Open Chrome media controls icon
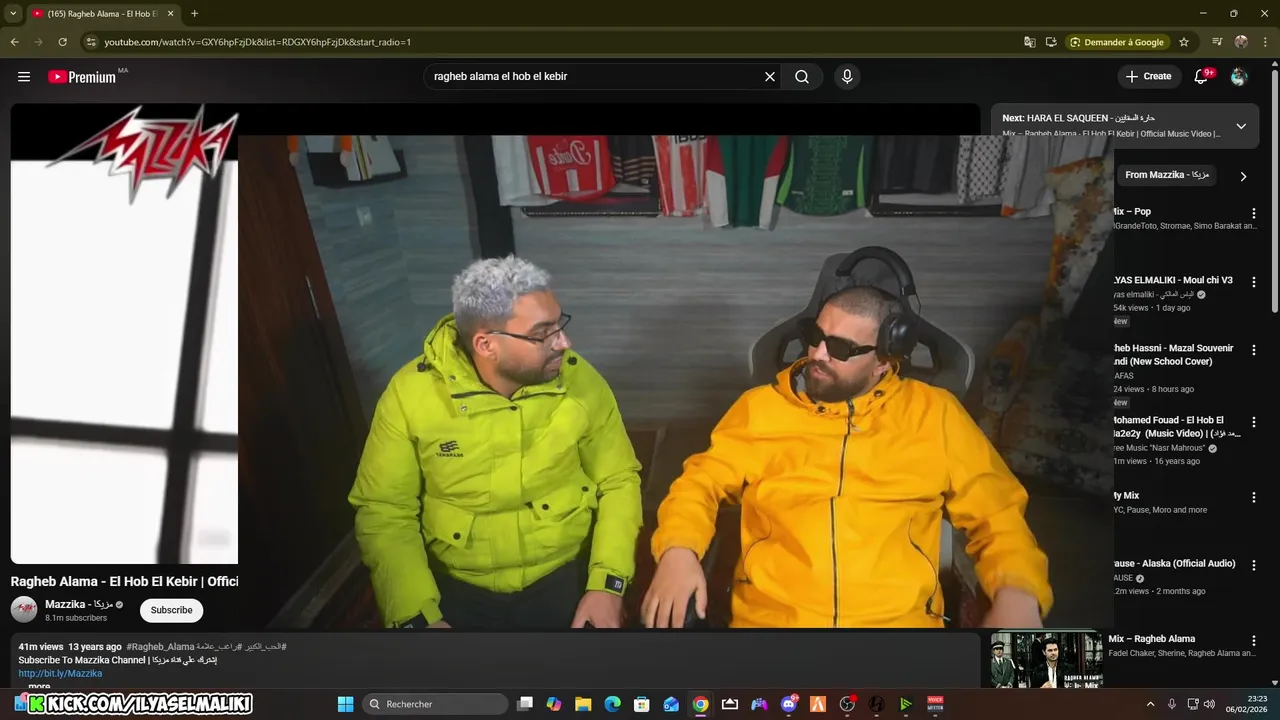This screenshot has width=1280, height=720. 1217,42
